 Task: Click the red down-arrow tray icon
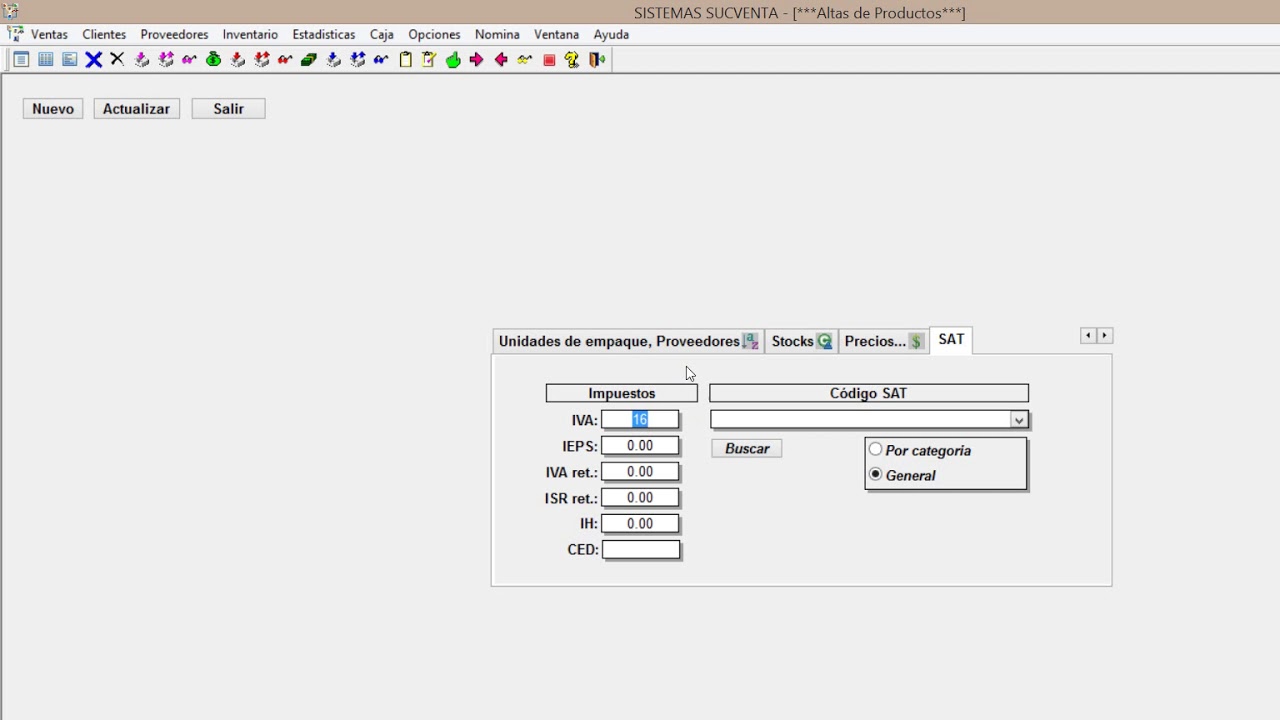237,60
